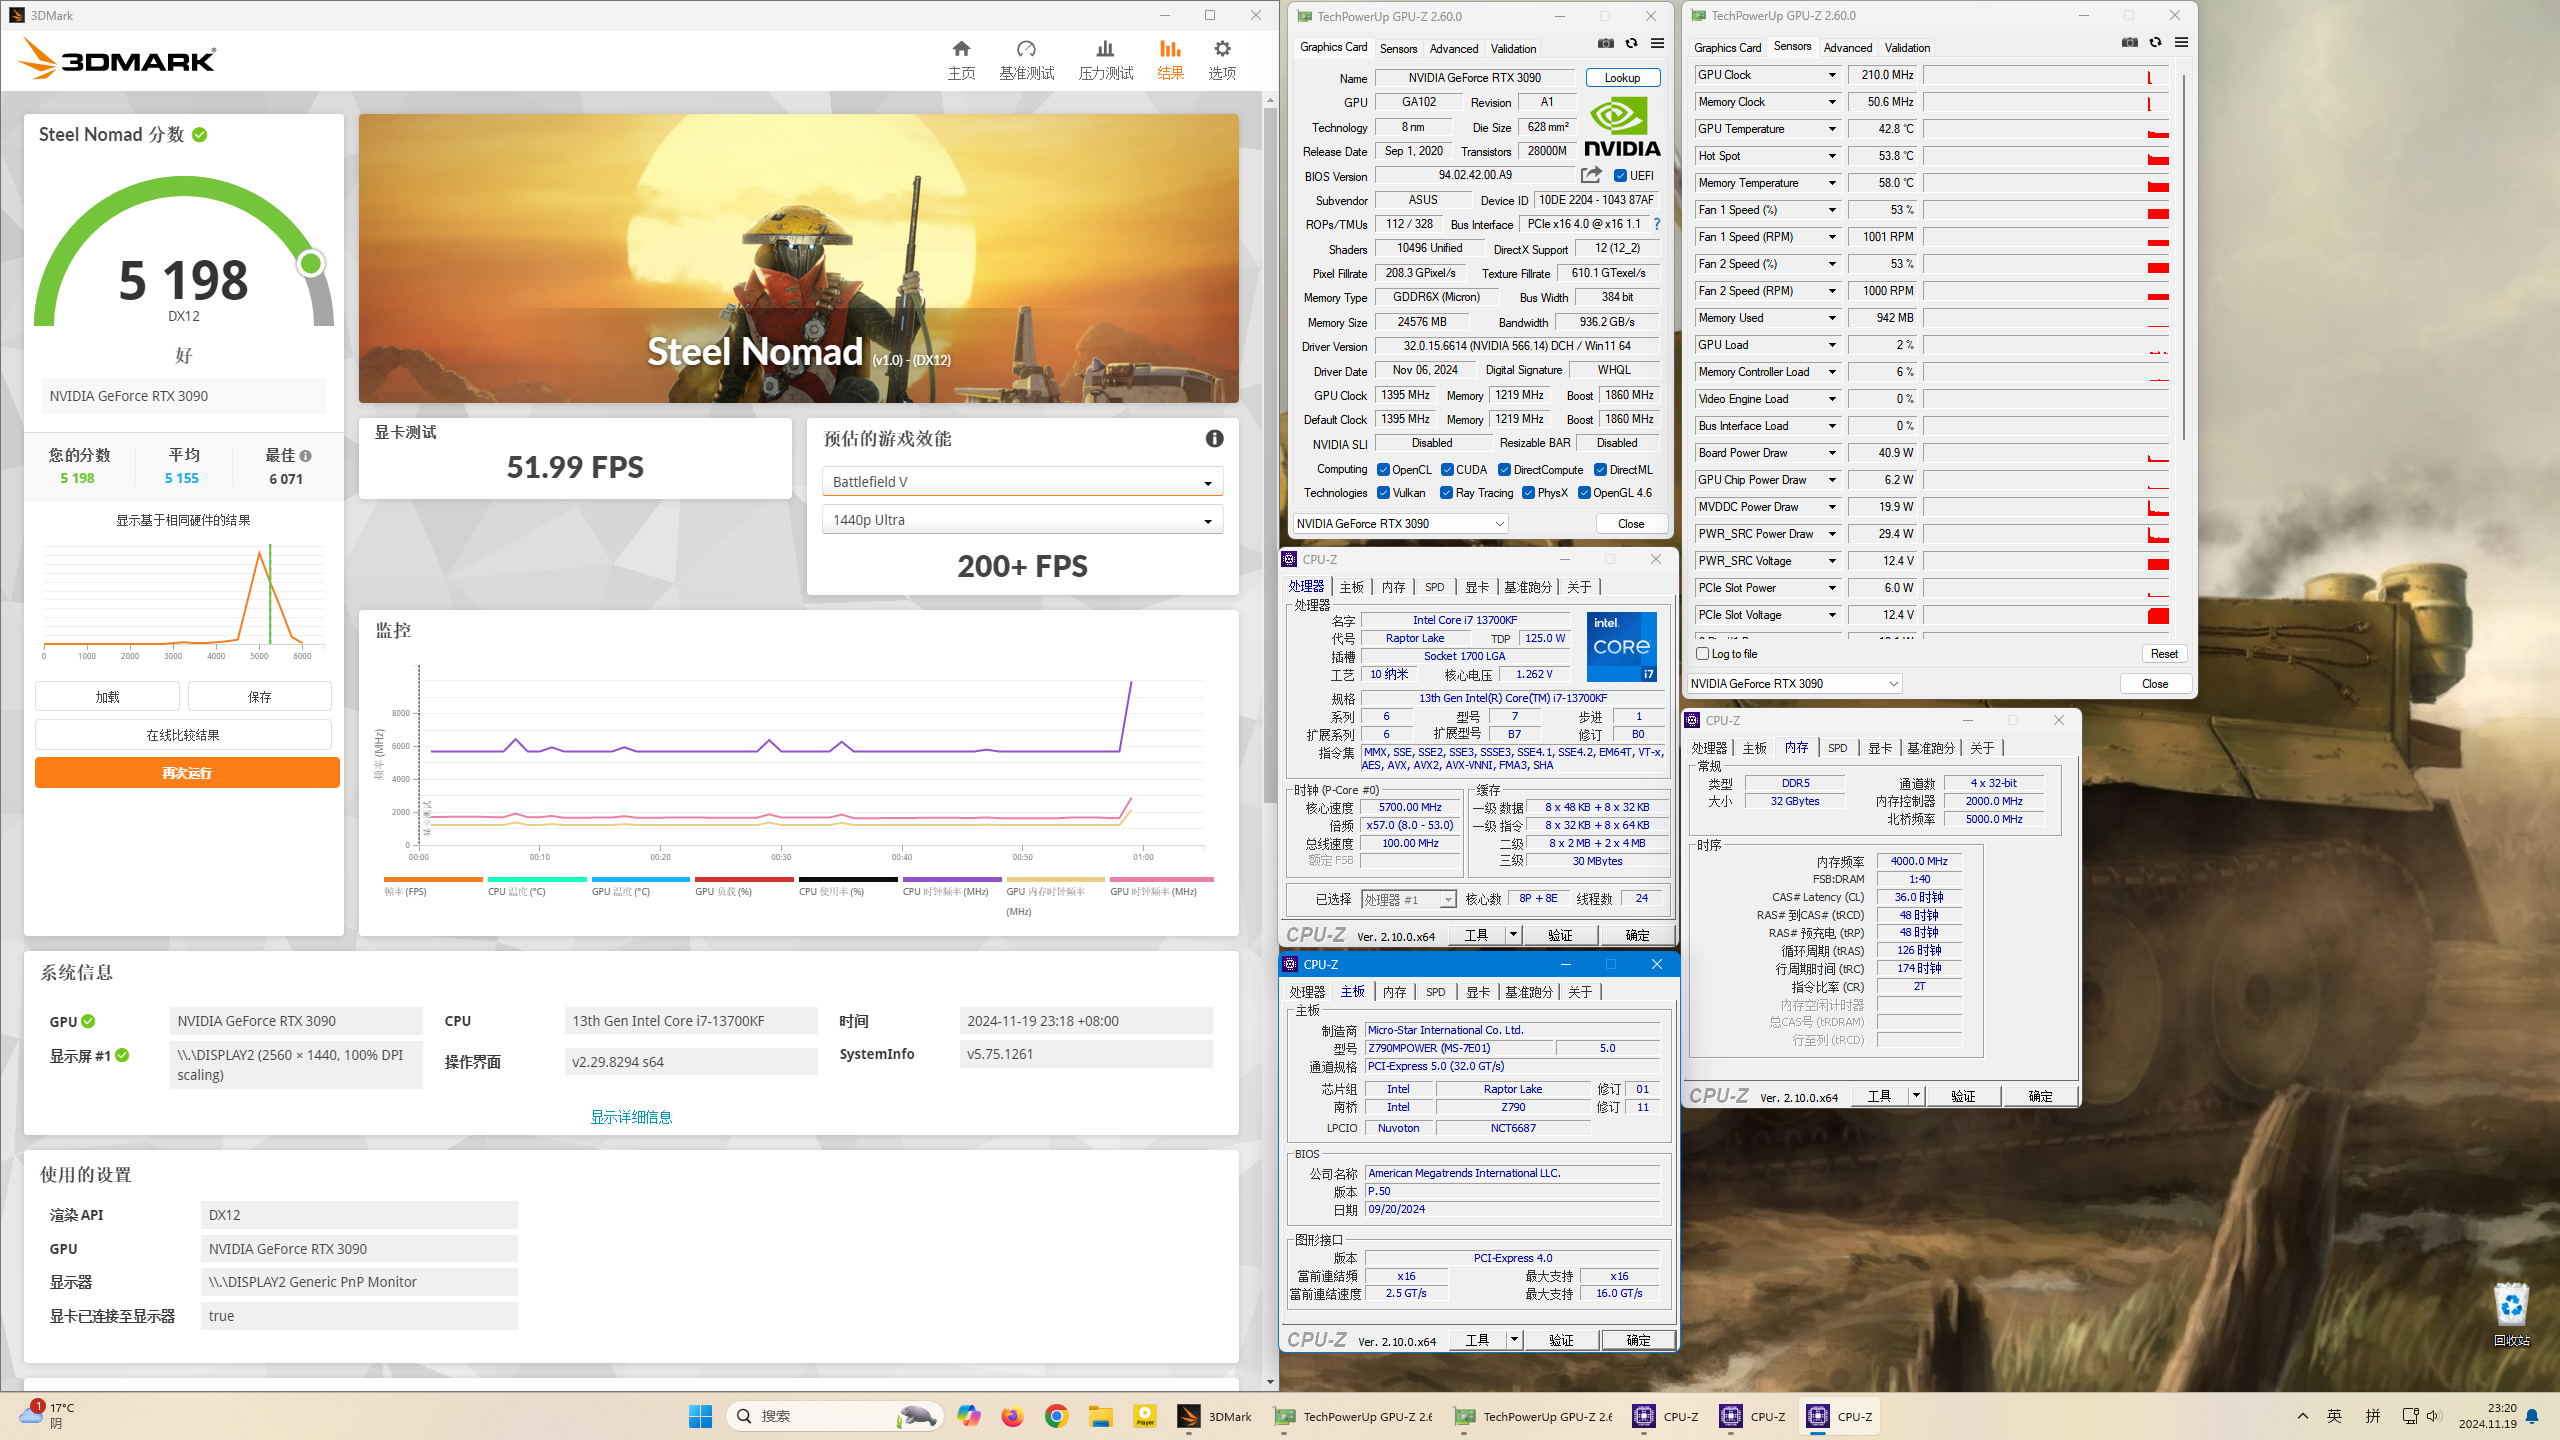Open 1440p Ultra resolution dropdown
The image size is (2560, 1440).
pyautogui.click(x=1022, y=520)
